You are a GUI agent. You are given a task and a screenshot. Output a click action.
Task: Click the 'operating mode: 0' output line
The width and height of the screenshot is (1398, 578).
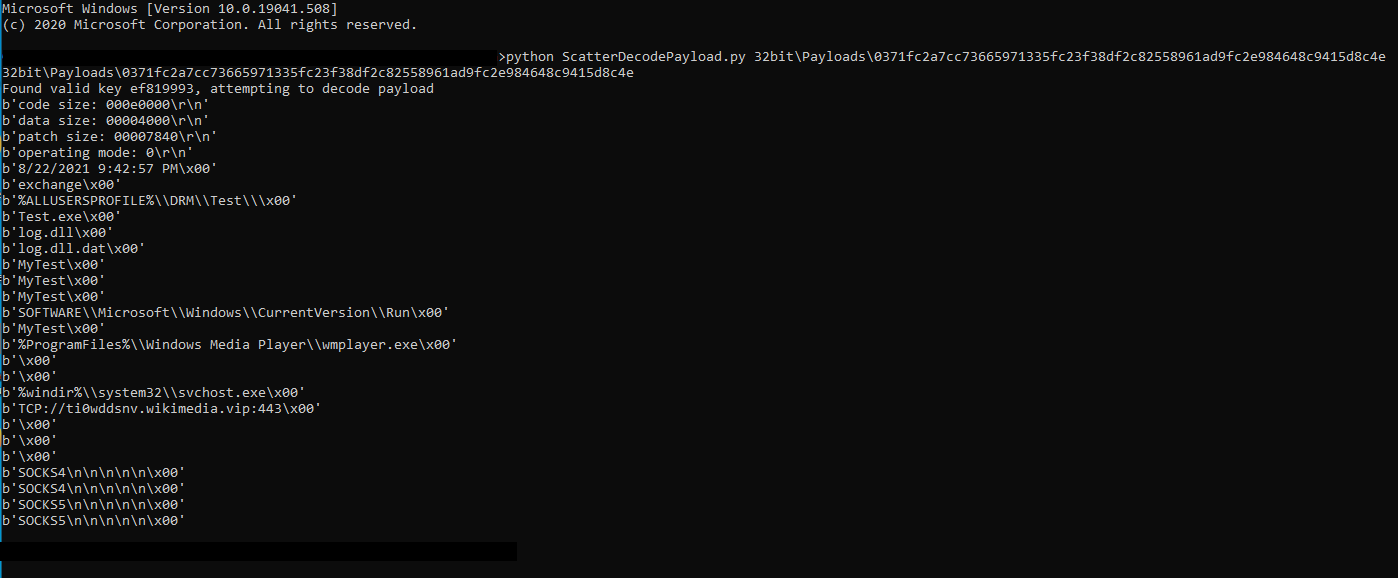click(97, 153)
